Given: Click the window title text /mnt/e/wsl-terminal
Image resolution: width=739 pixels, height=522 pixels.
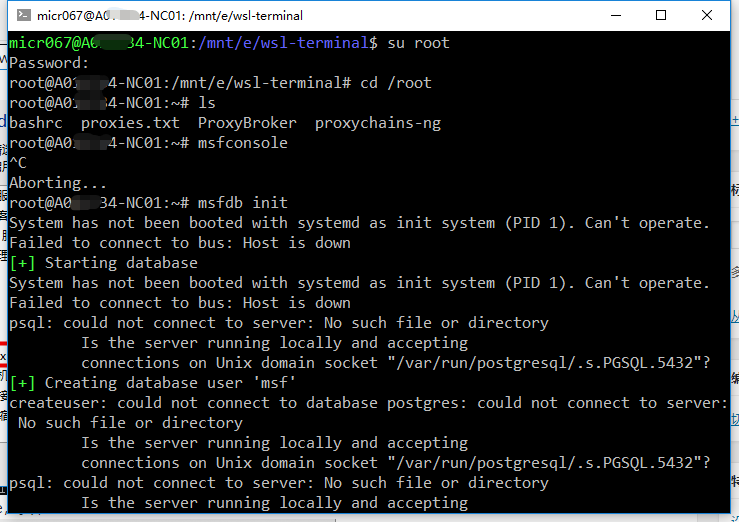Looking at the screenshot, I should tap(245, 16).
